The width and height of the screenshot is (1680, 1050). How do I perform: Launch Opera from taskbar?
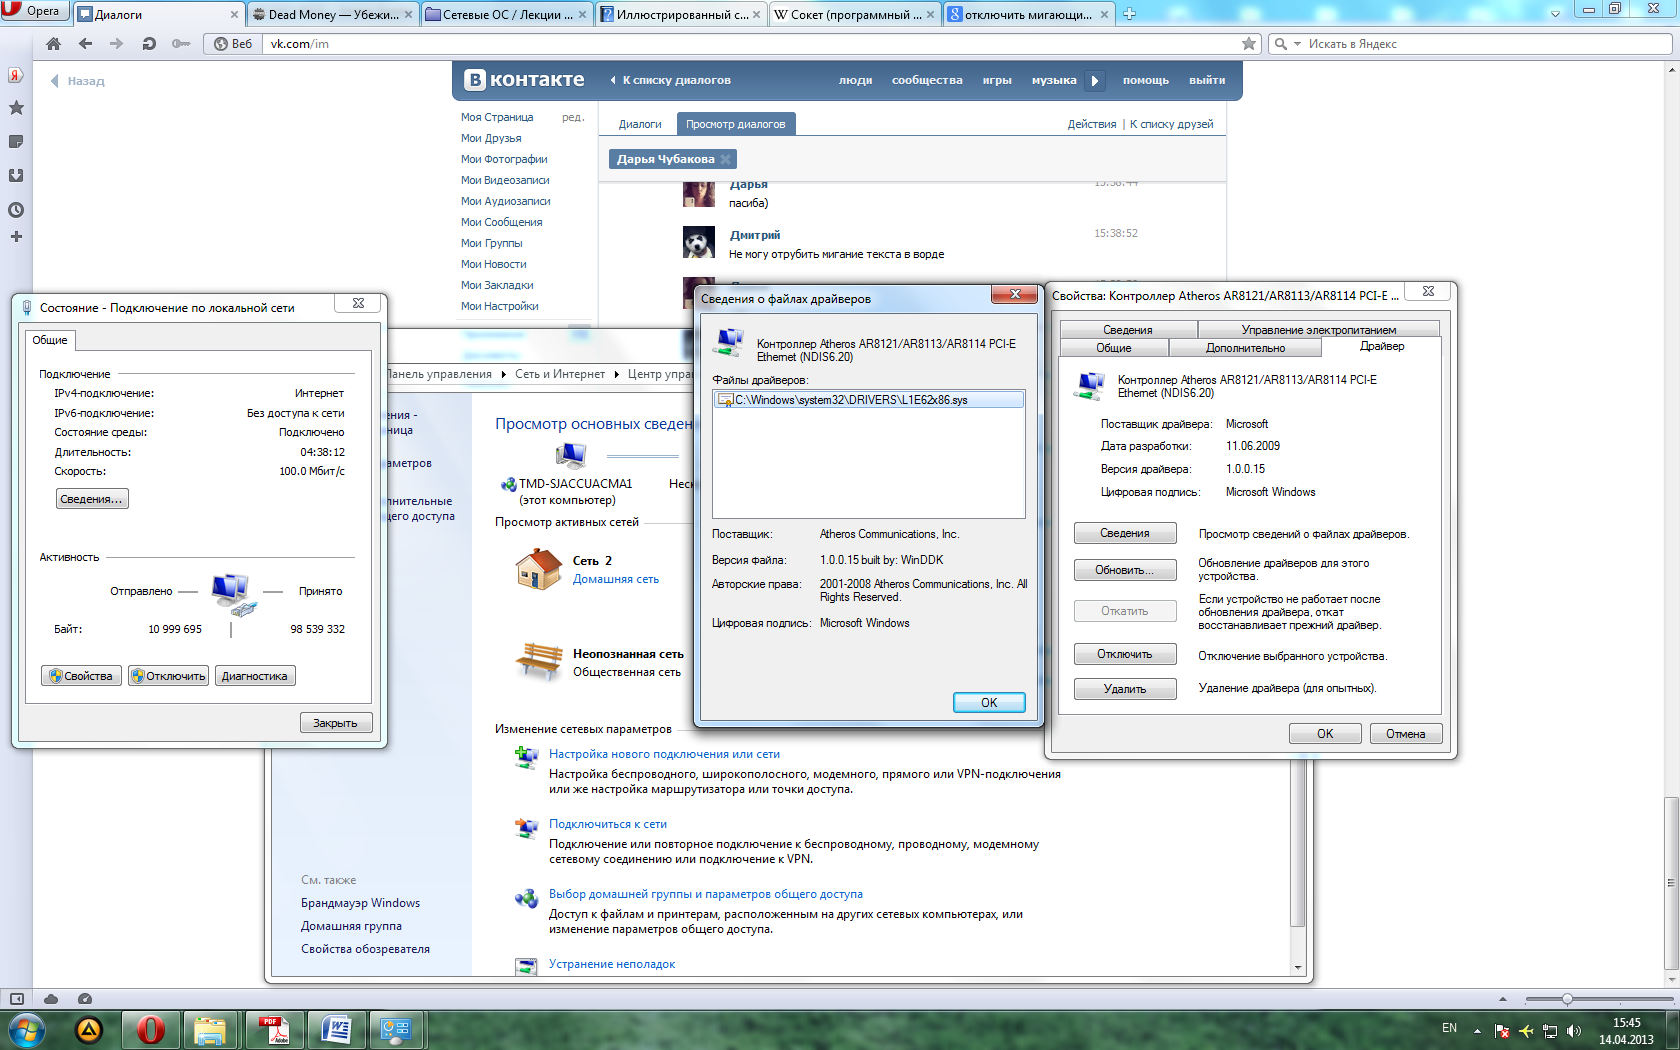click(x=150, y=1030)
